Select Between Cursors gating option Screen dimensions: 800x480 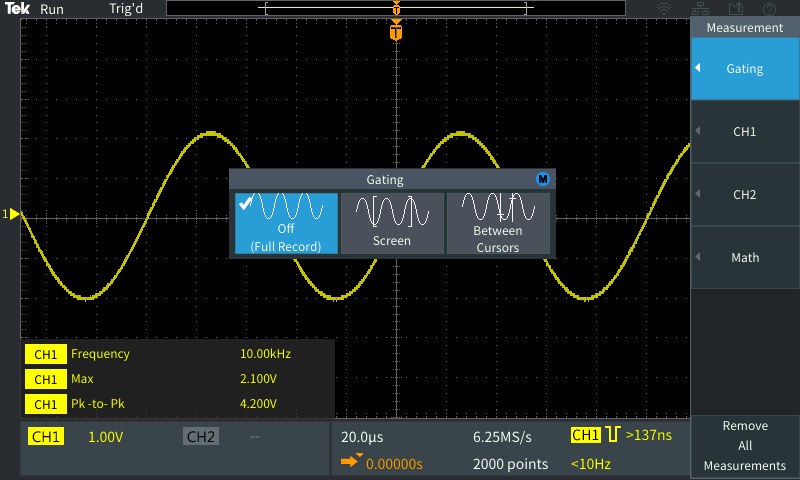click(x=498, y=223)
